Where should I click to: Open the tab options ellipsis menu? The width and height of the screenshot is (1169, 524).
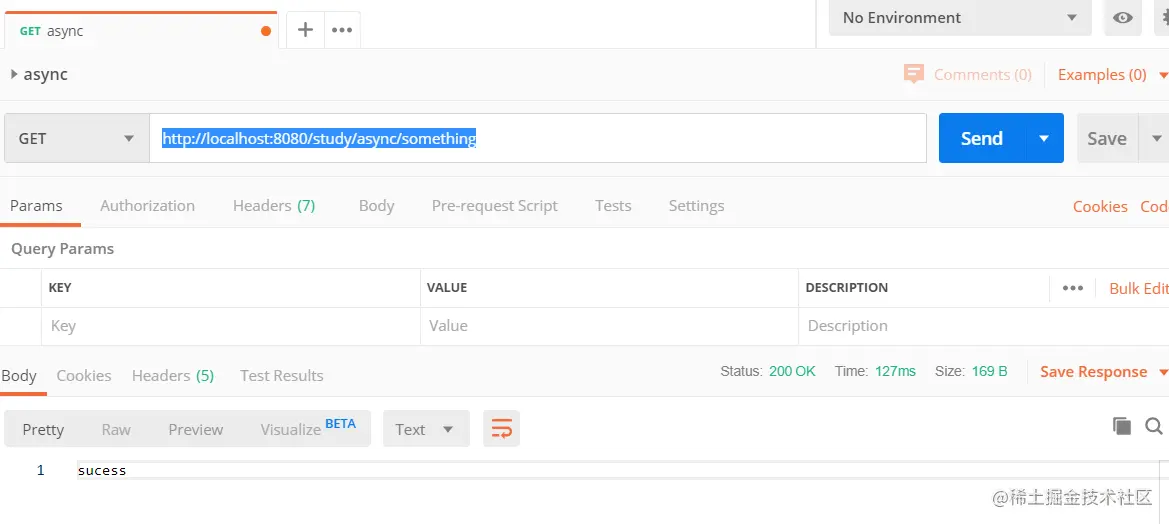(x=341, y=30)
